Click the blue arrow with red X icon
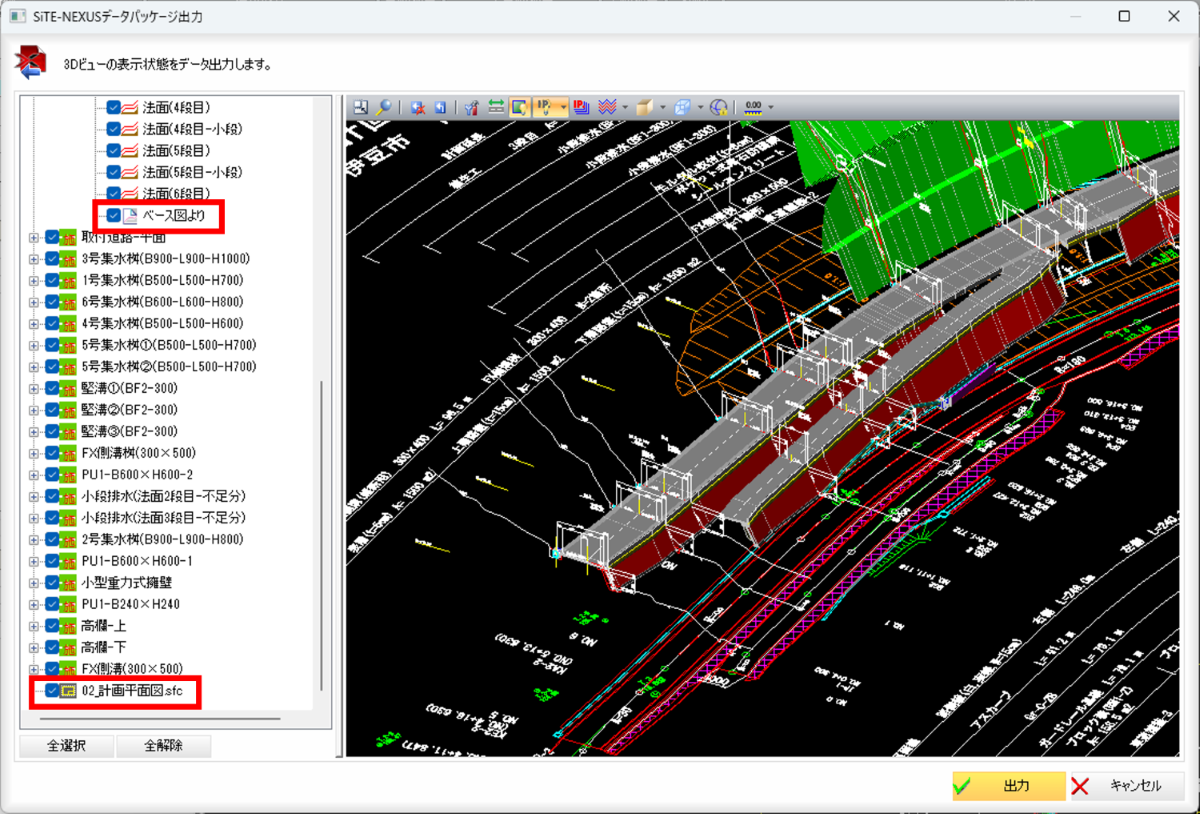This screenshot has height=814, width=1200. point(418,107)
